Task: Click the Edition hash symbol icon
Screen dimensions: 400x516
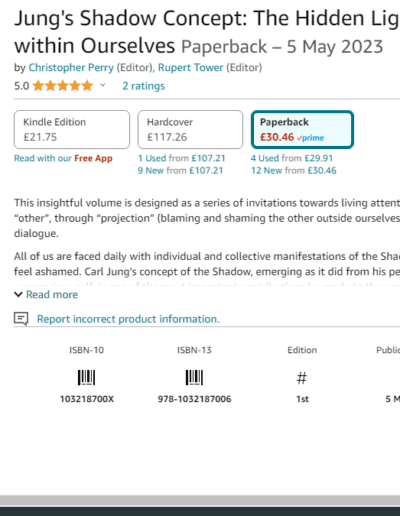Action: point(302,378)
